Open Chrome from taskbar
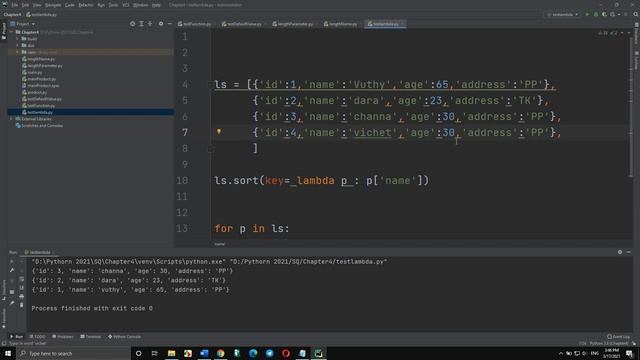The image size is (640, 360). coord(220,353)
